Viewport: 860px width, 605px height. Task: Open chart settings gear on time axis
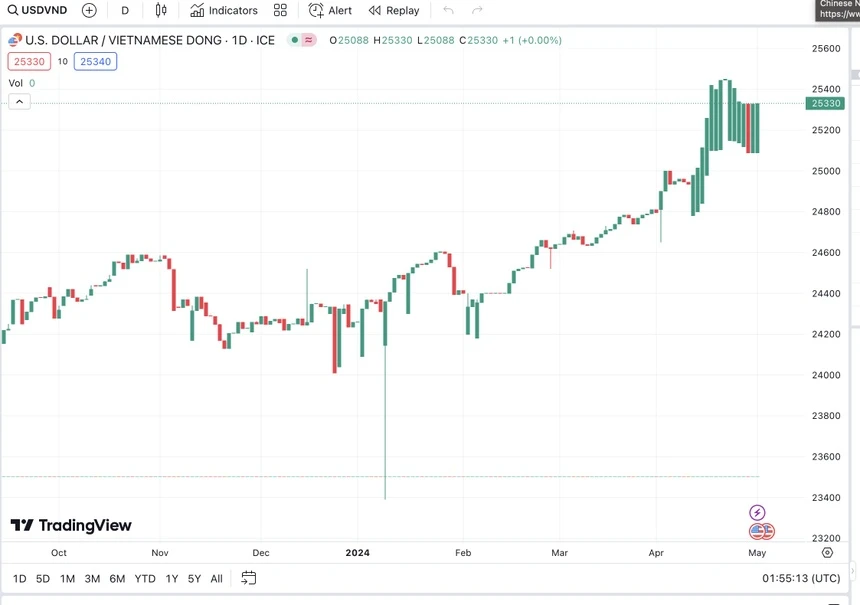tap(827, 552)
